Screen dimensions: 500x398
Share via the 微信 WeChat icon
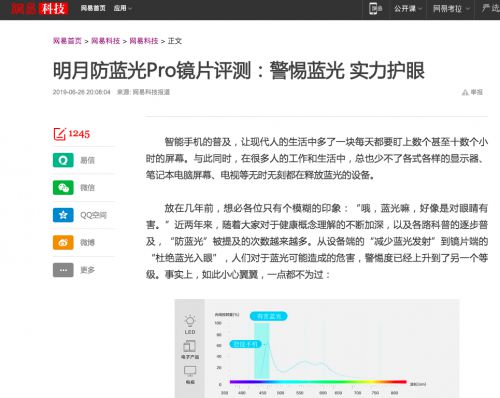click(63, 188)
